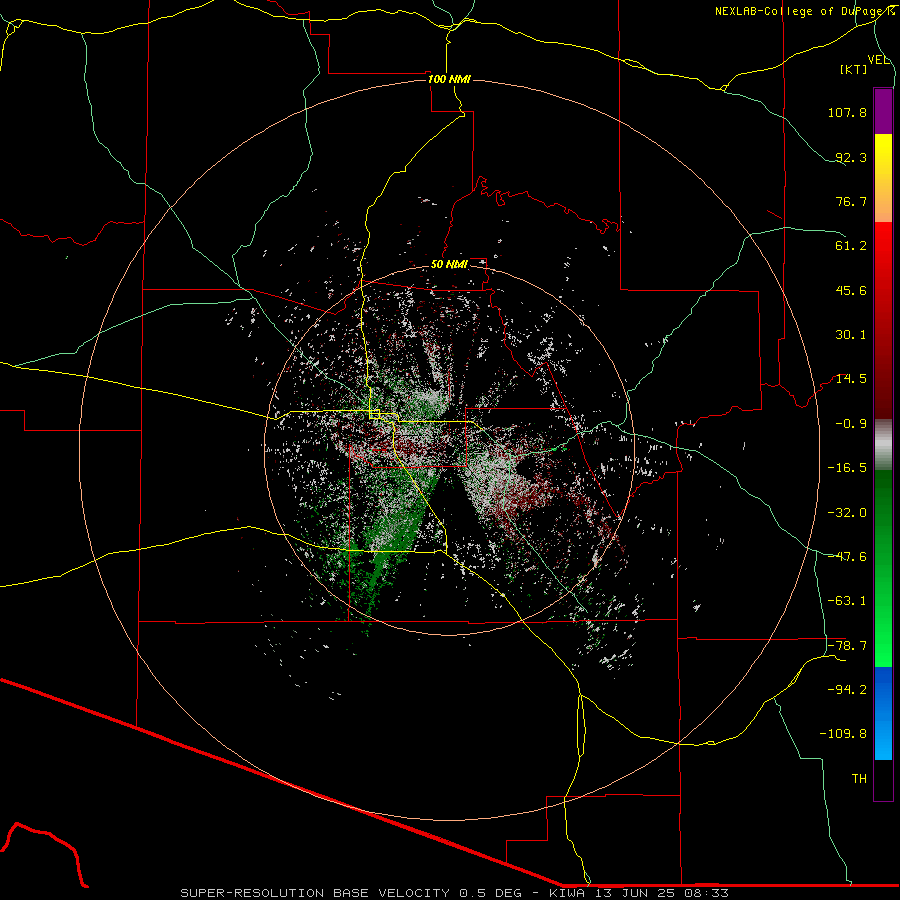Viewport: 900px width, 900px height.
Task: Click the -94.2 velocity scale value
Action: (847, 689)
